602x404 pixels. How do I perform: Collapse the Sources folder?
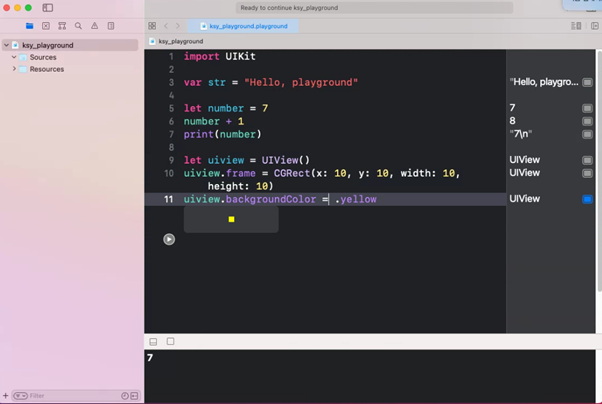14,57
